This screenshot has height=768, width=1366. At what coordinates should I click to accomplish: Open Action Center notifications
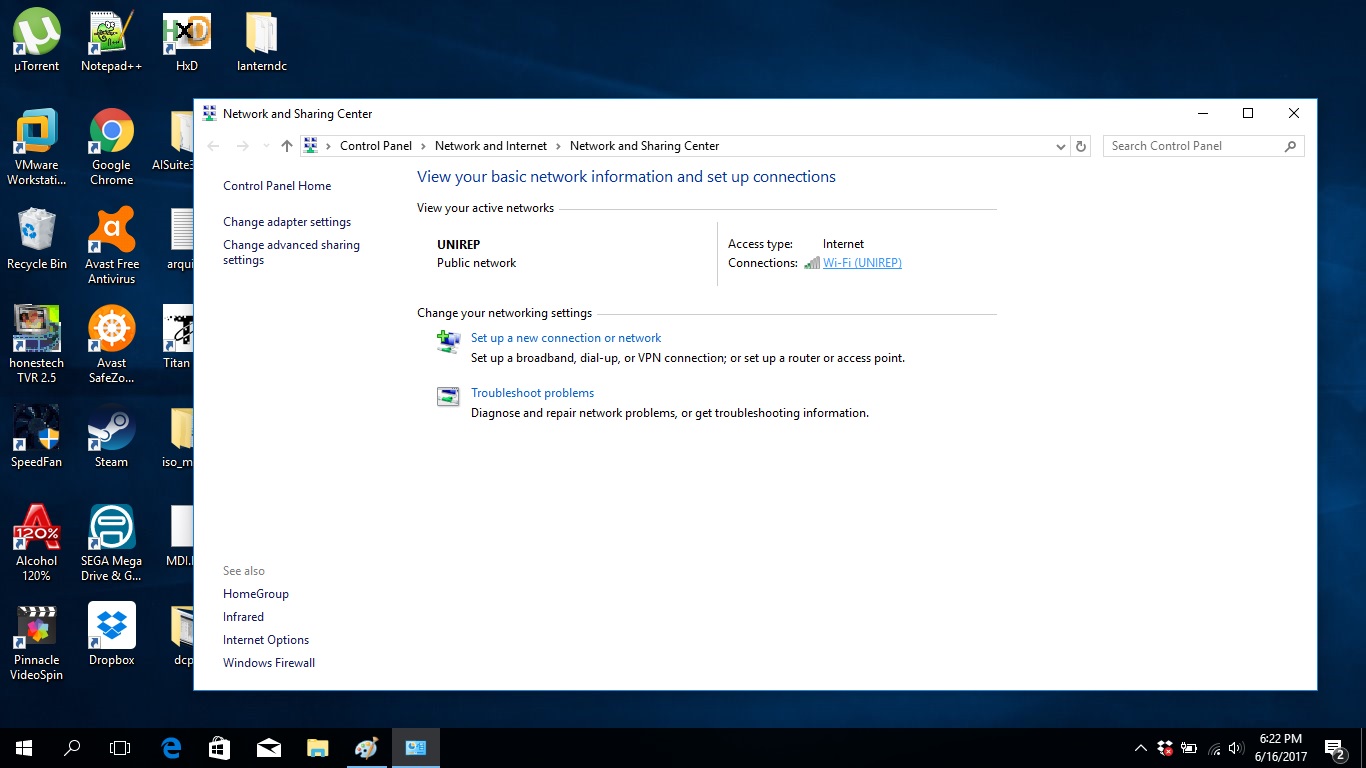tap(1335, 748)
